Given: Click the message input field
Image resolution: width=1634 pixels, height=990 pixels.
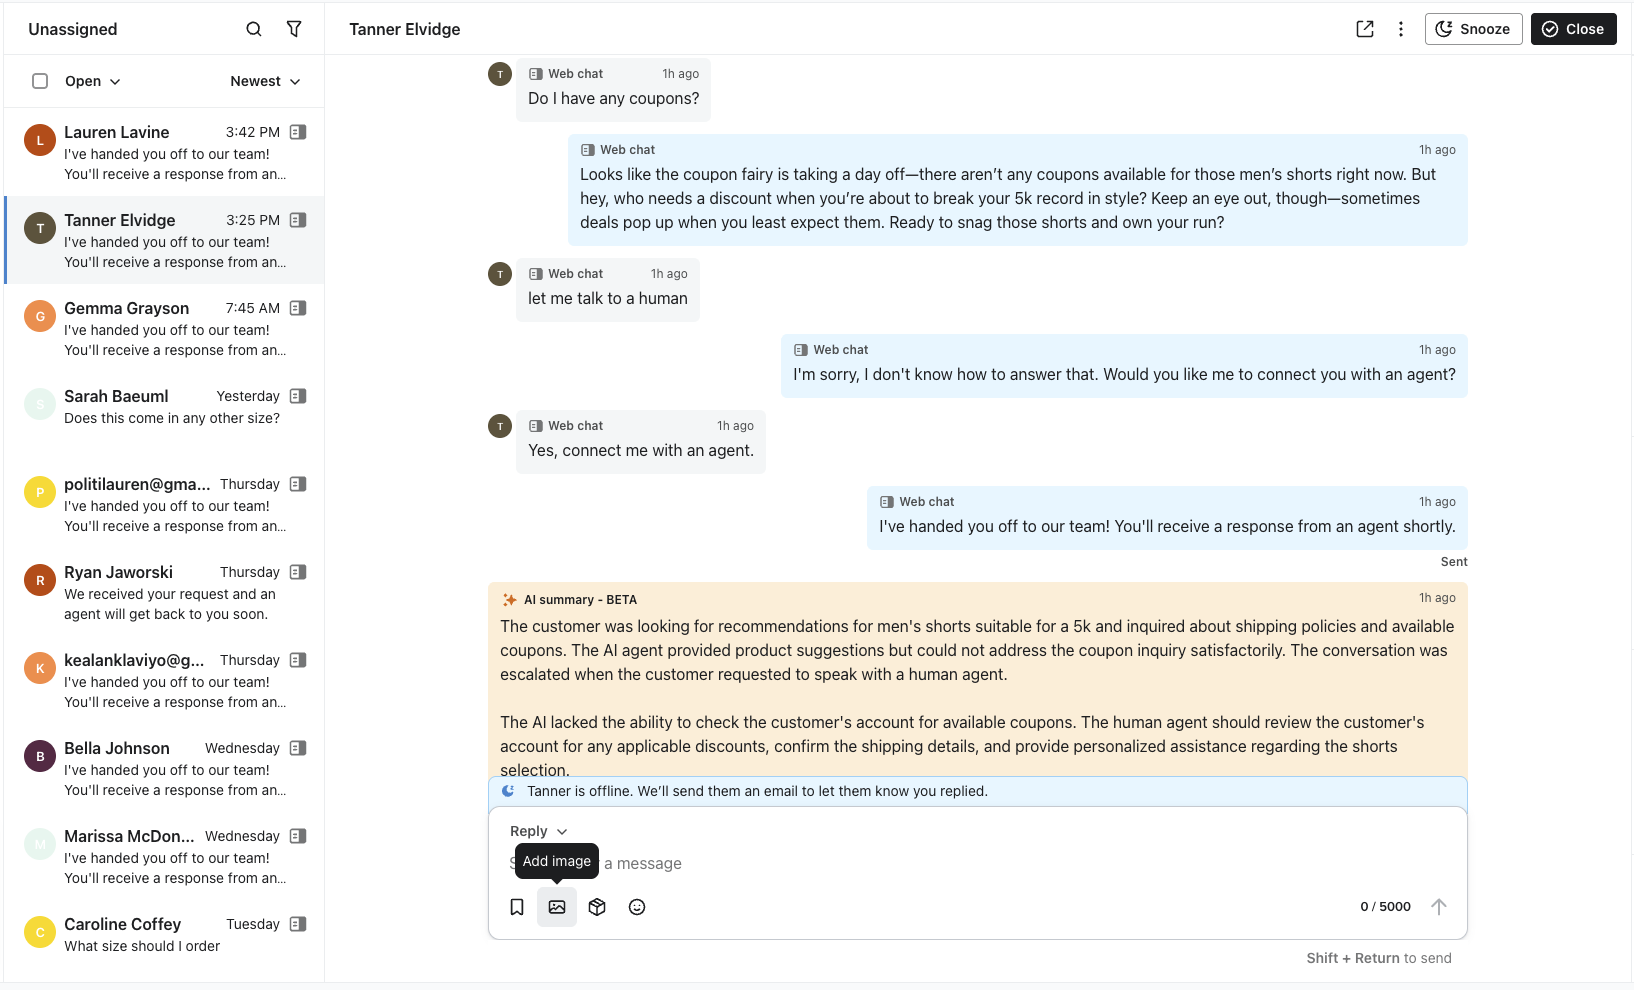Looking at the screenshot, I should [x=900, y=864].
